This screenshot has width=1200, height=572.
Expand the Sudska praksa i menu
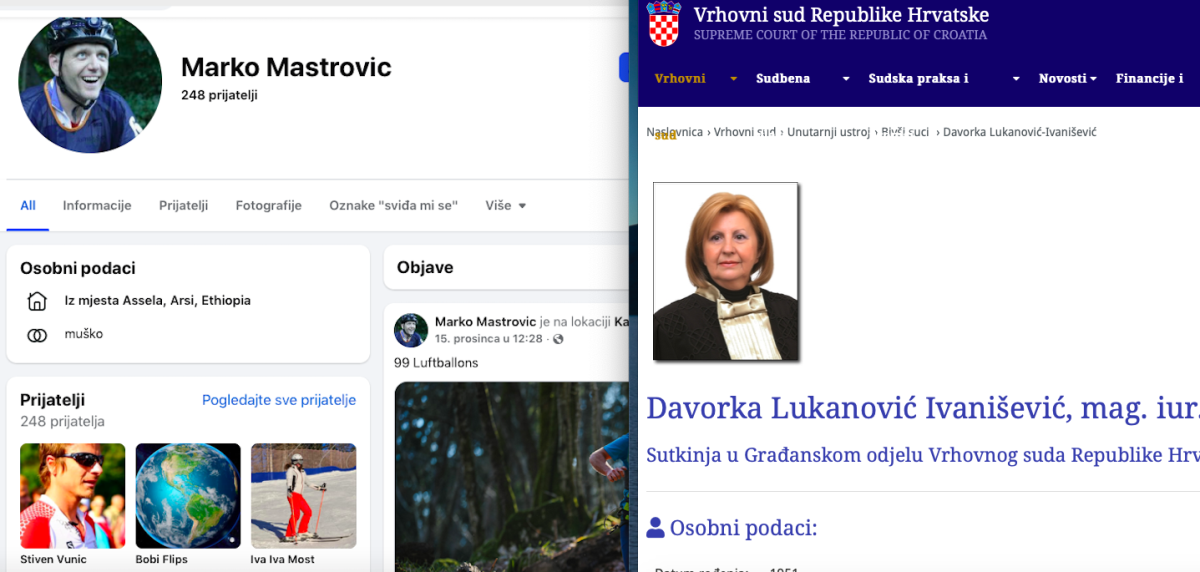(x=1016, y=79)
